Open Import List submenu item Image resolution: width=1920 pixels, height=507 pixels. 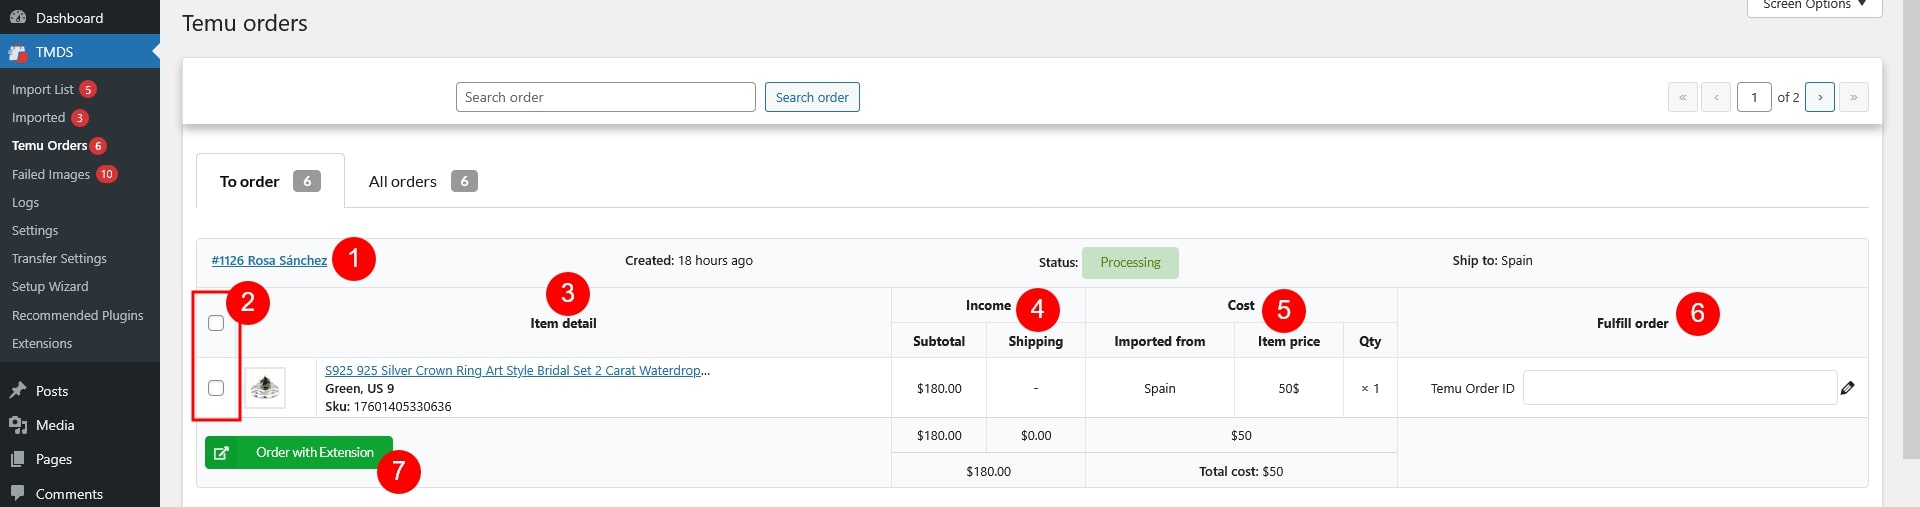coord(43,89)
